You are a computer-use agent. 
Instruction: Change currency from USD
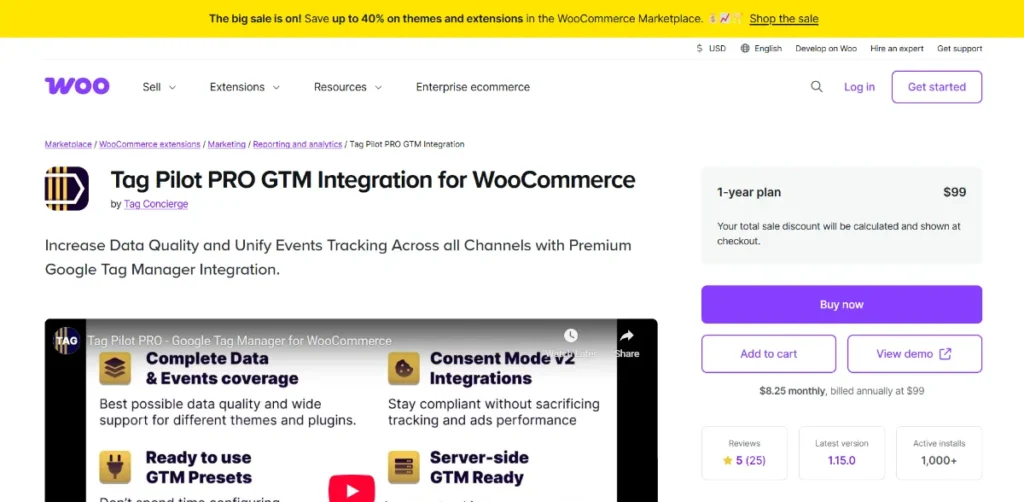[711, 48]
